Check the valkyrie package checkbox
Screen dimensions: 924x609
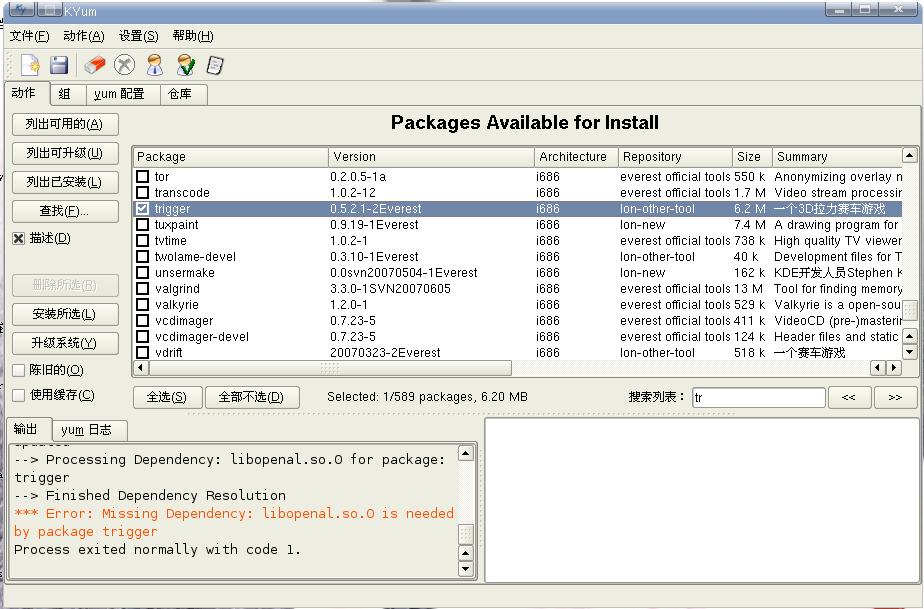click(143, 304)
